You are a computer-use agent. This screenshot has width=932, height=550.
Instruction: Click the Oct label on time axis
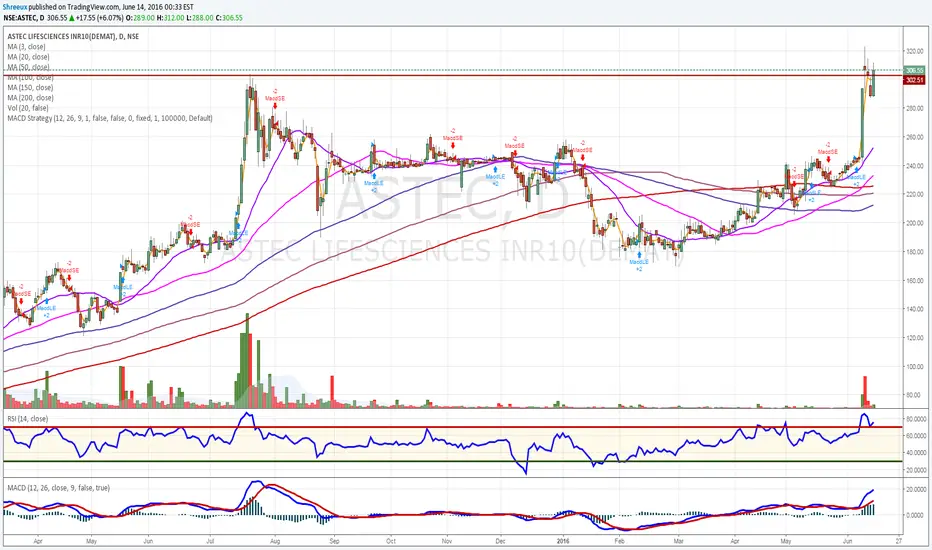[x=391, y=541]
